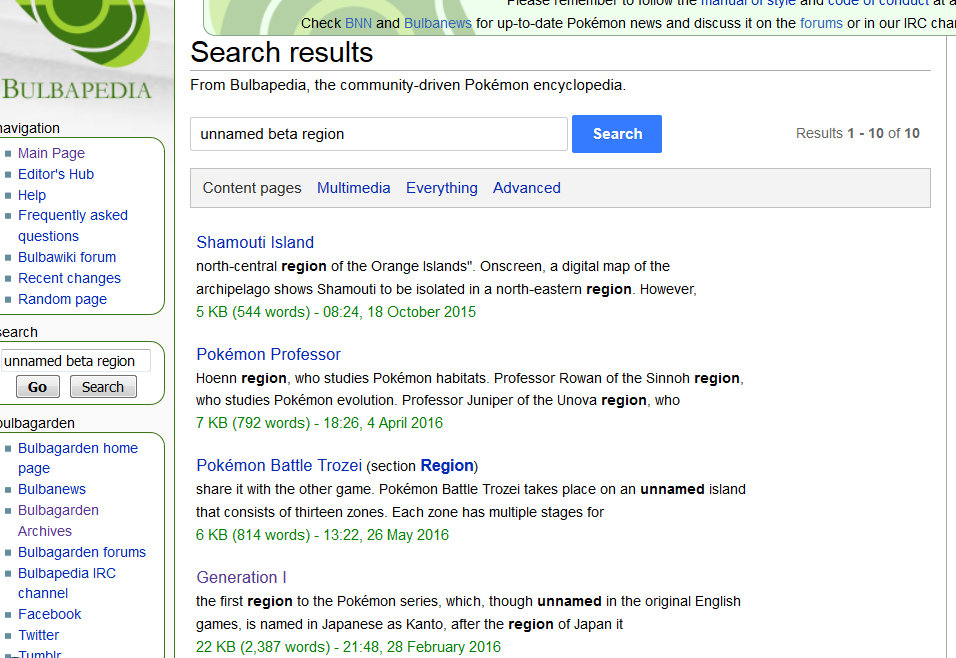This screenshot has height=658, width=956.
Task: Click BNN link in site notice
Action: [x=358, y=23]
